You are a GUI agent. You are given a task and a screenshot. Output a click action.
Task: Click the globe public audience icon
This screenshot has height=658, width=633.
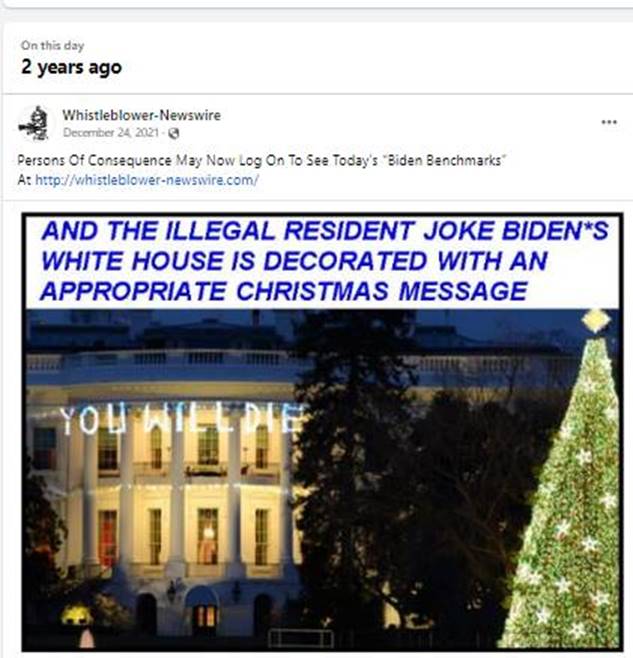click(174, 133)
